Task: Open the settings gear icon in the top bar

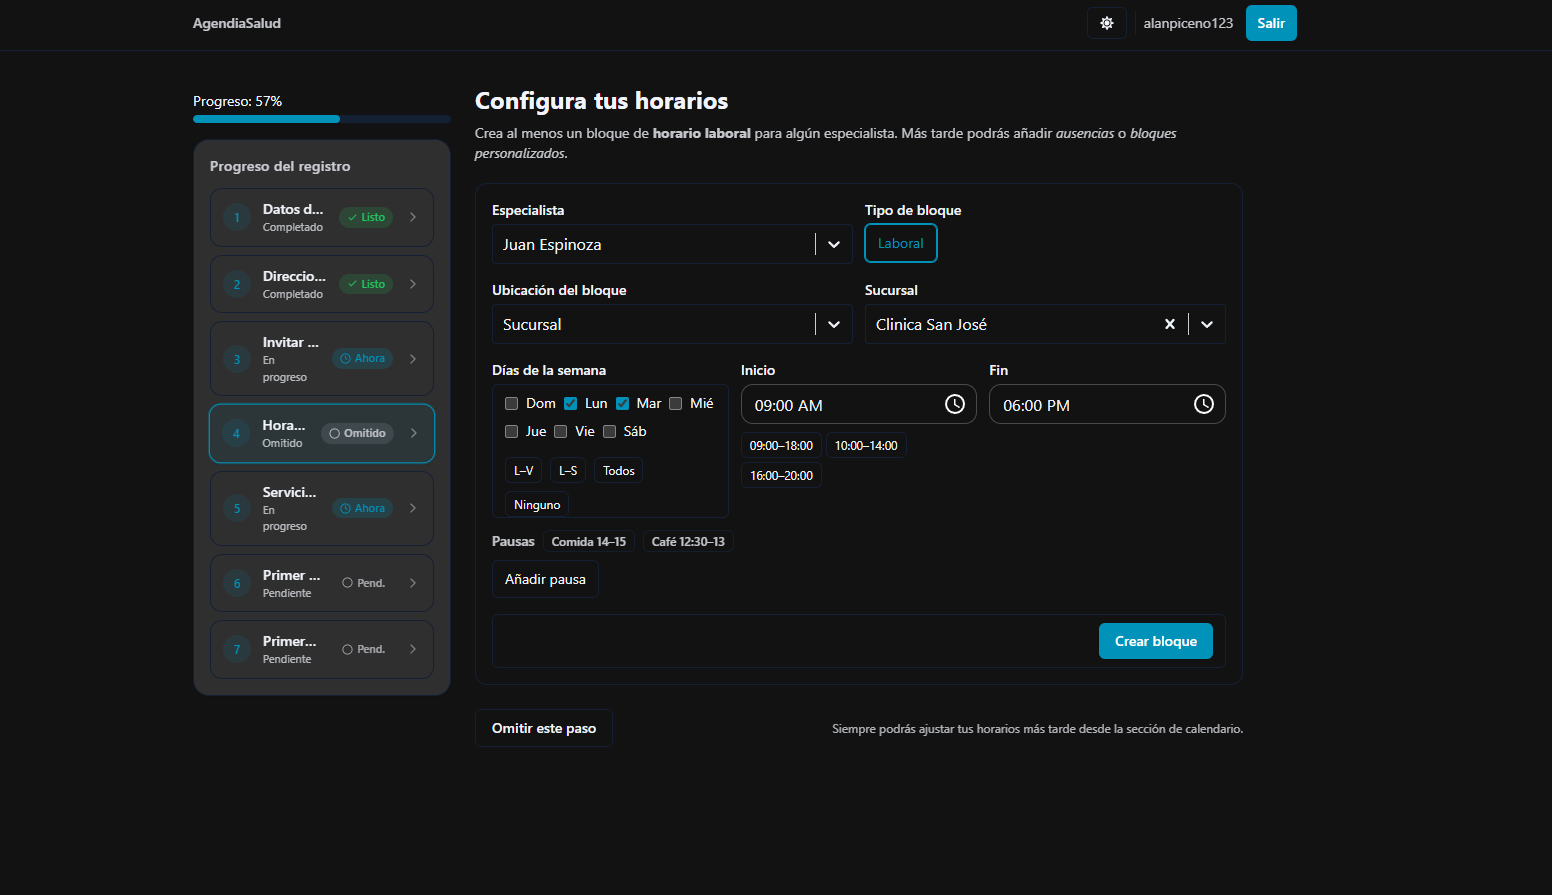Action: tap(1106, 22)
